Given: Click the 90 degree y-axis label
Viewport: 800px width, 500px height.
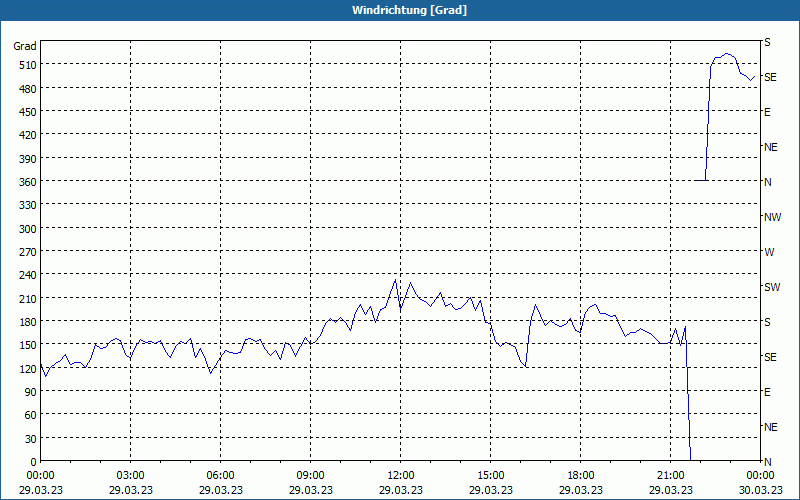Looking at the screenshot, I should pyautogui.click(x=28, y=392).
